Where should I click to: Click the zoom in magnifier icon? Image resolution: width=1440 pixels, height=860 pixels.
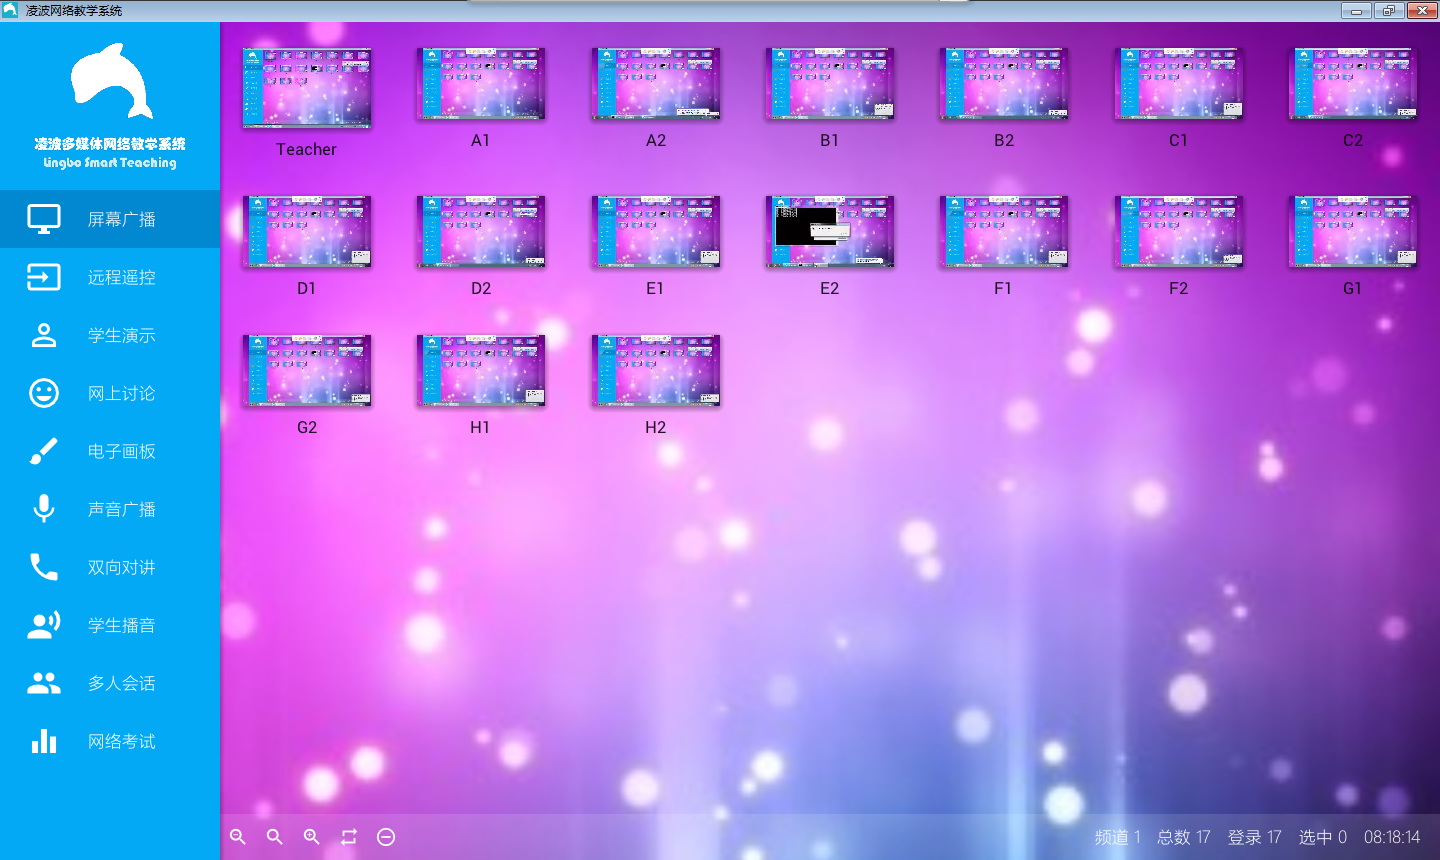point(312,837)
